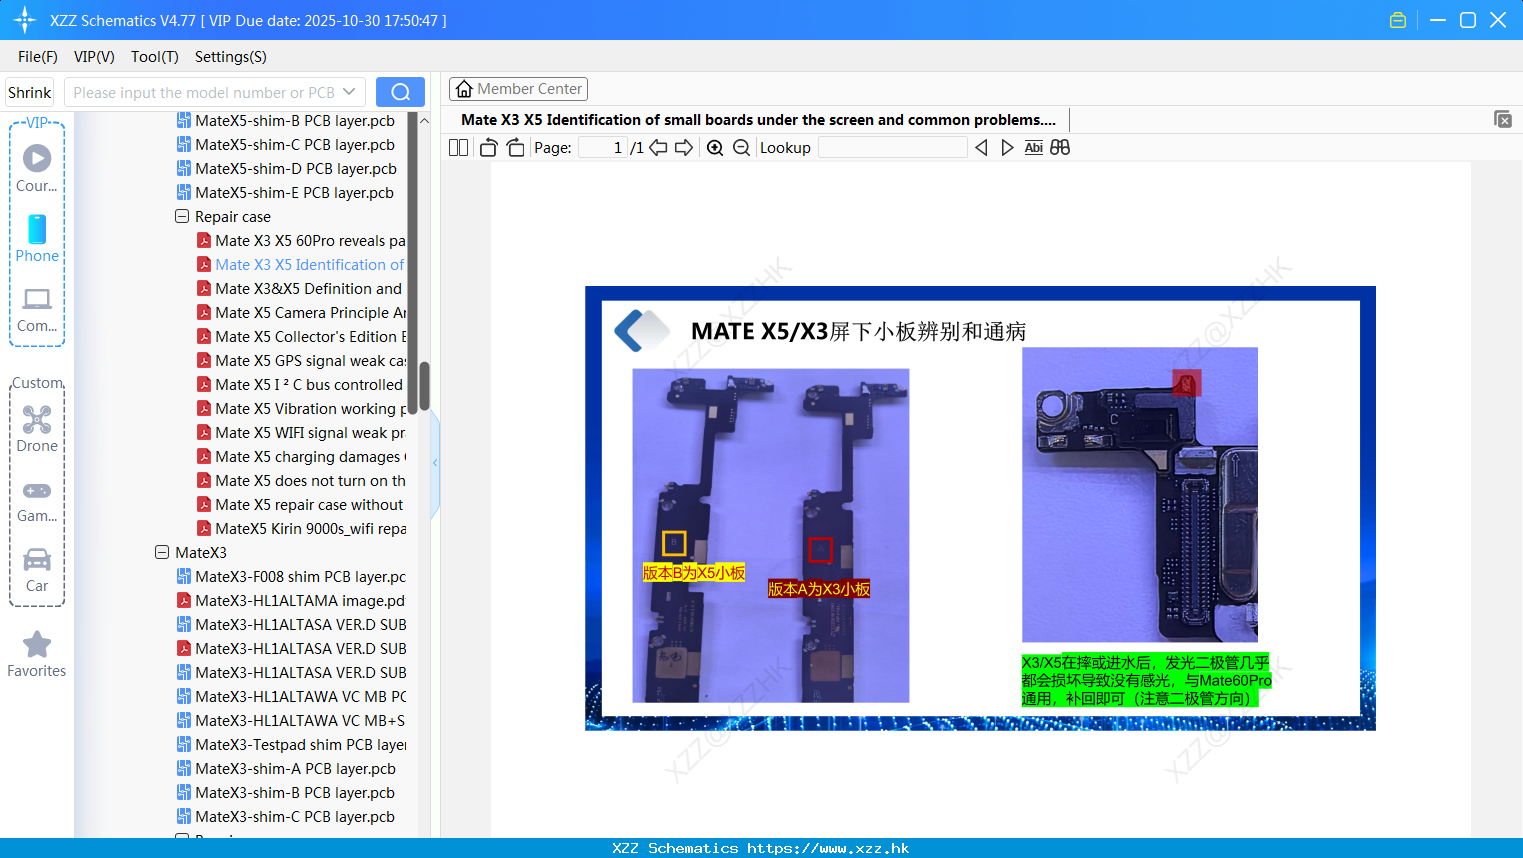Collapse the side panel handle
Viewport: 1523px width, 858px height.
coord(435,462)
